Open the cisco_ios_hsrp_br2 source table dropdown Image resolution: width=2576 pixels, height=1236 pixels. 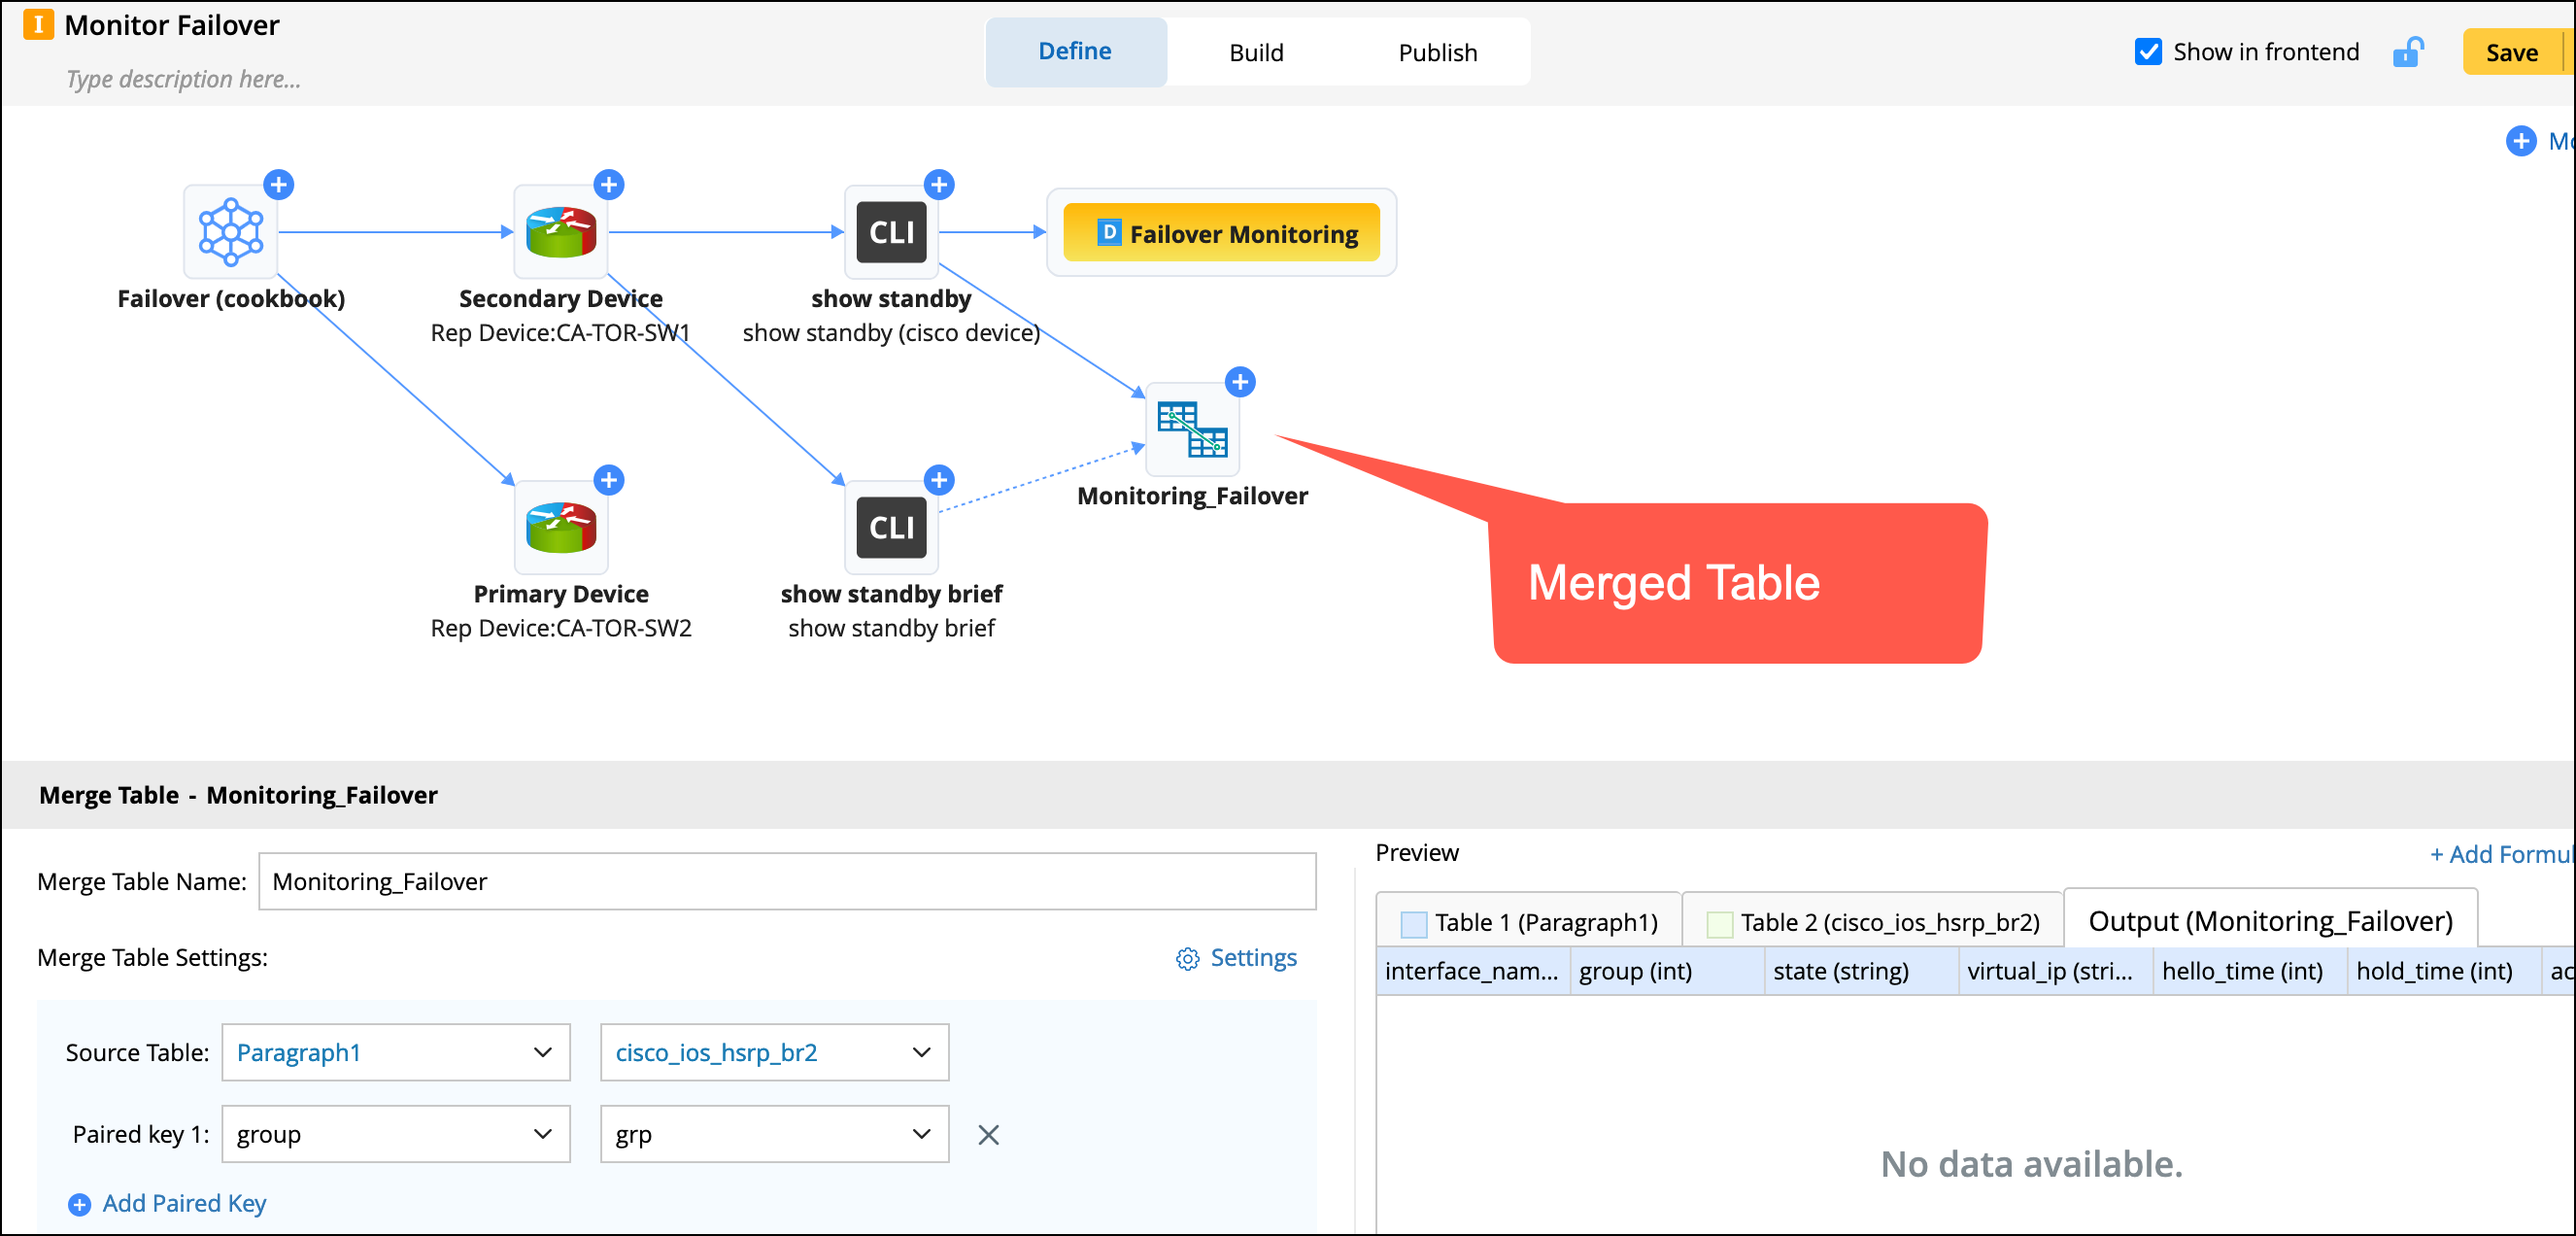[773, 1052]
